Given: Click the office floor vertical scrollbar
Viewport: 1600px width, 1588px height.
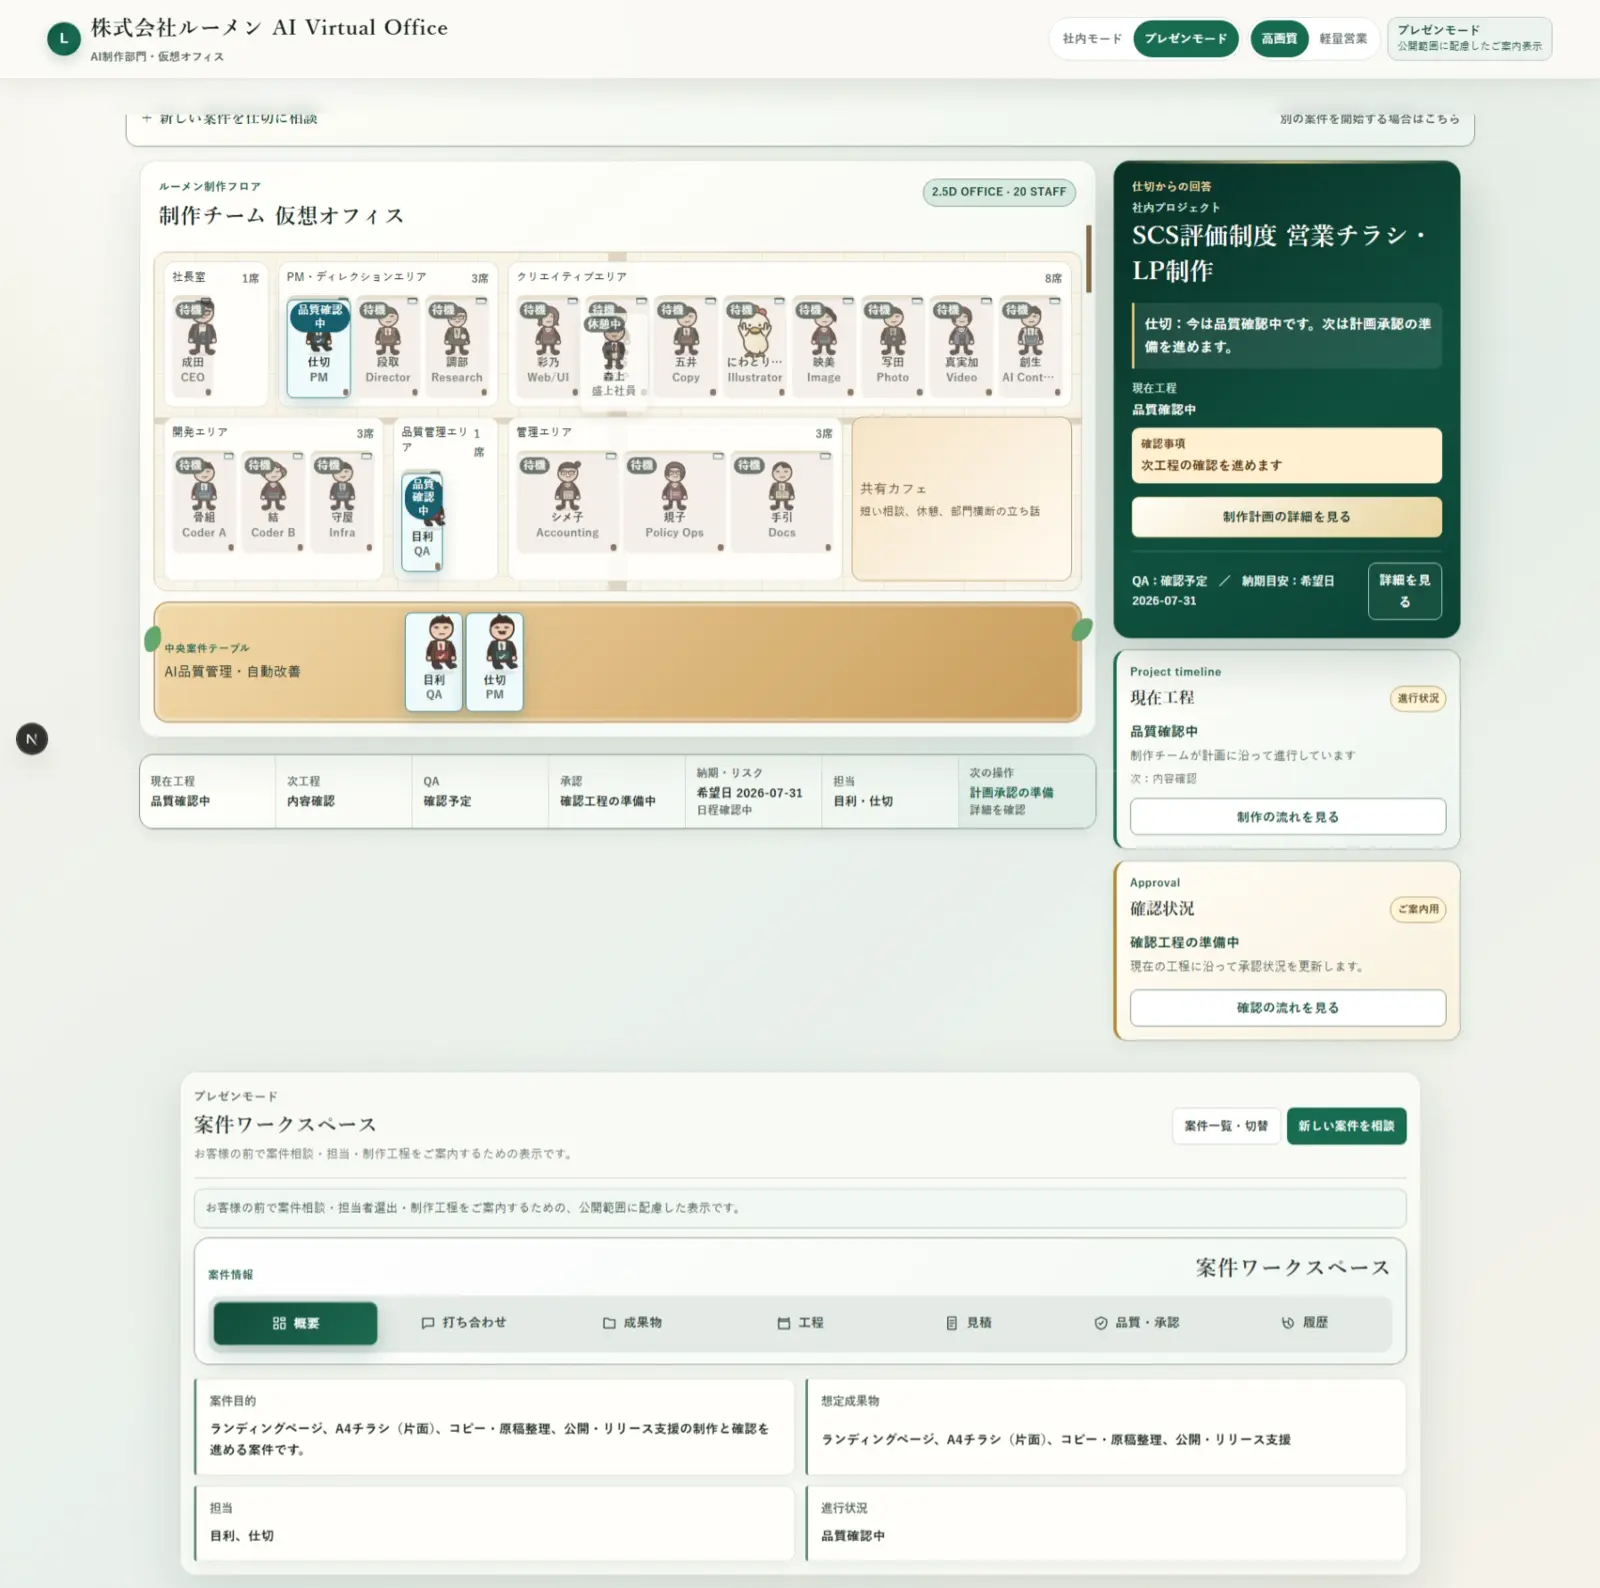Looking at the screenshot, I should [x=1088, y=258].
